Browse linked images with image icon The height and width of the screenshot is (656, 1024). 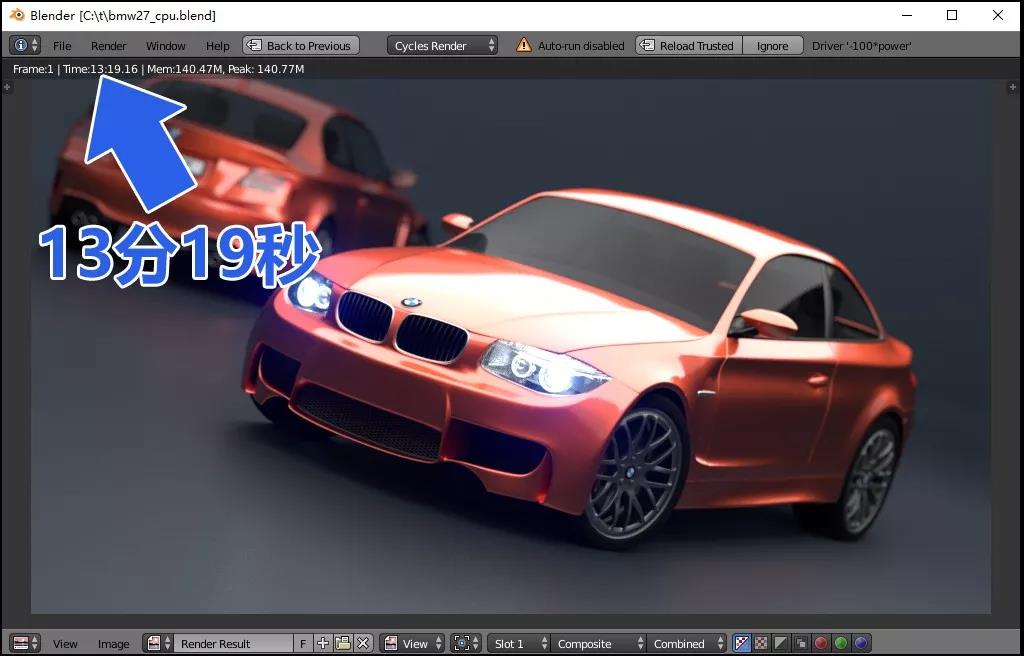pos(158,643)
